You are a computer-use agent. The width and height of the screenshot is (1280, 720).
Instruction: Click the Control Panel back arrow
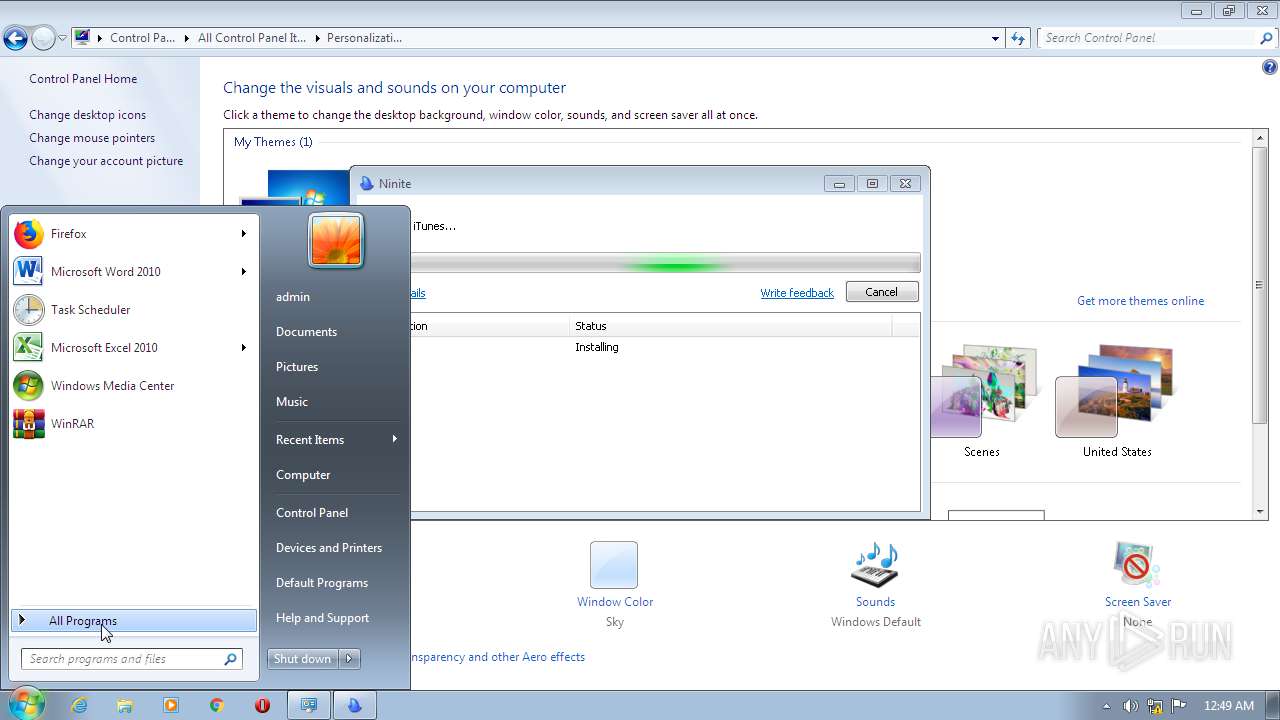coord(15,39)
